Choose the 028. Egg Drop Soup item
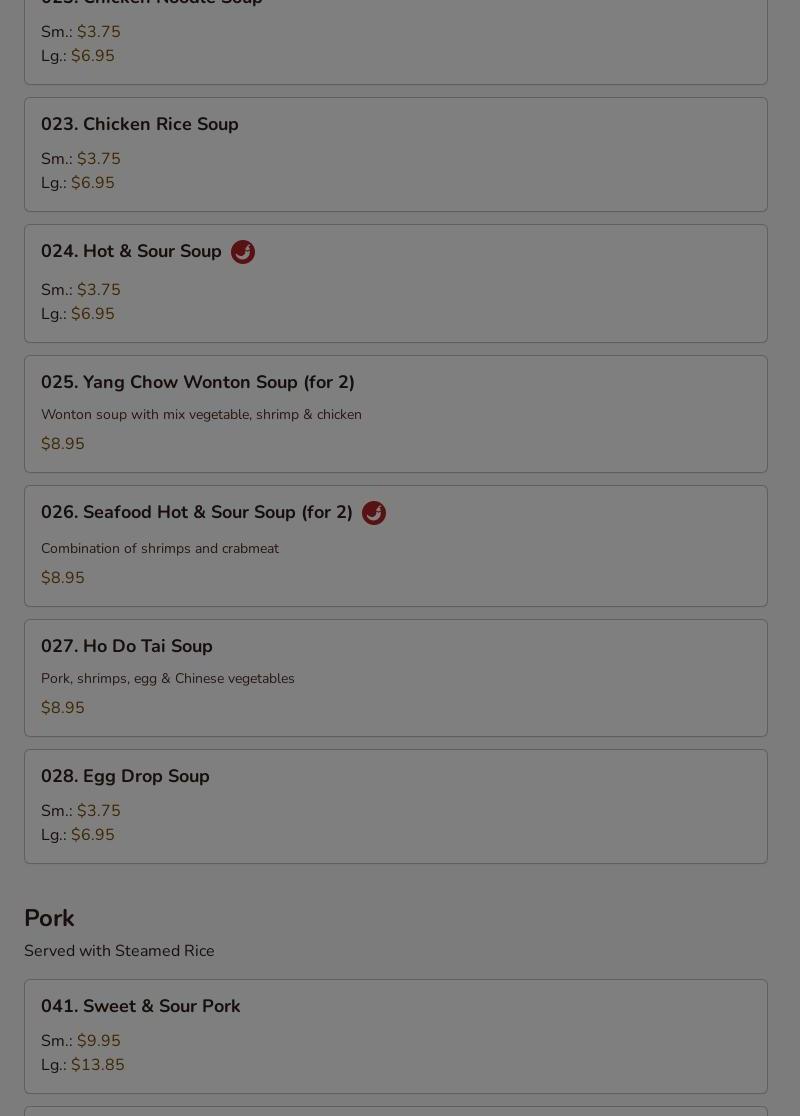800x1116 pixels. pos(396,806)
